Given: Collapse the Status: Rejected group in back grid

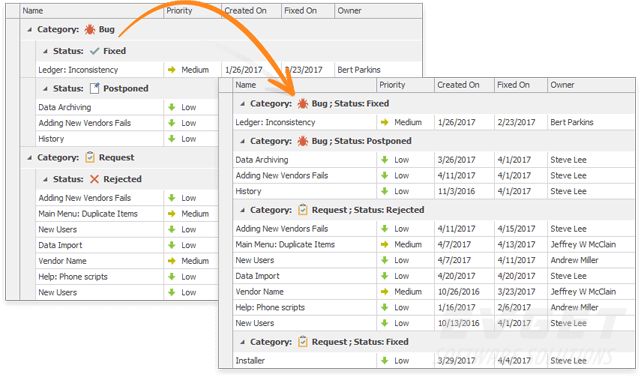Looking at the screenshot, I should [x=45, y=180].
